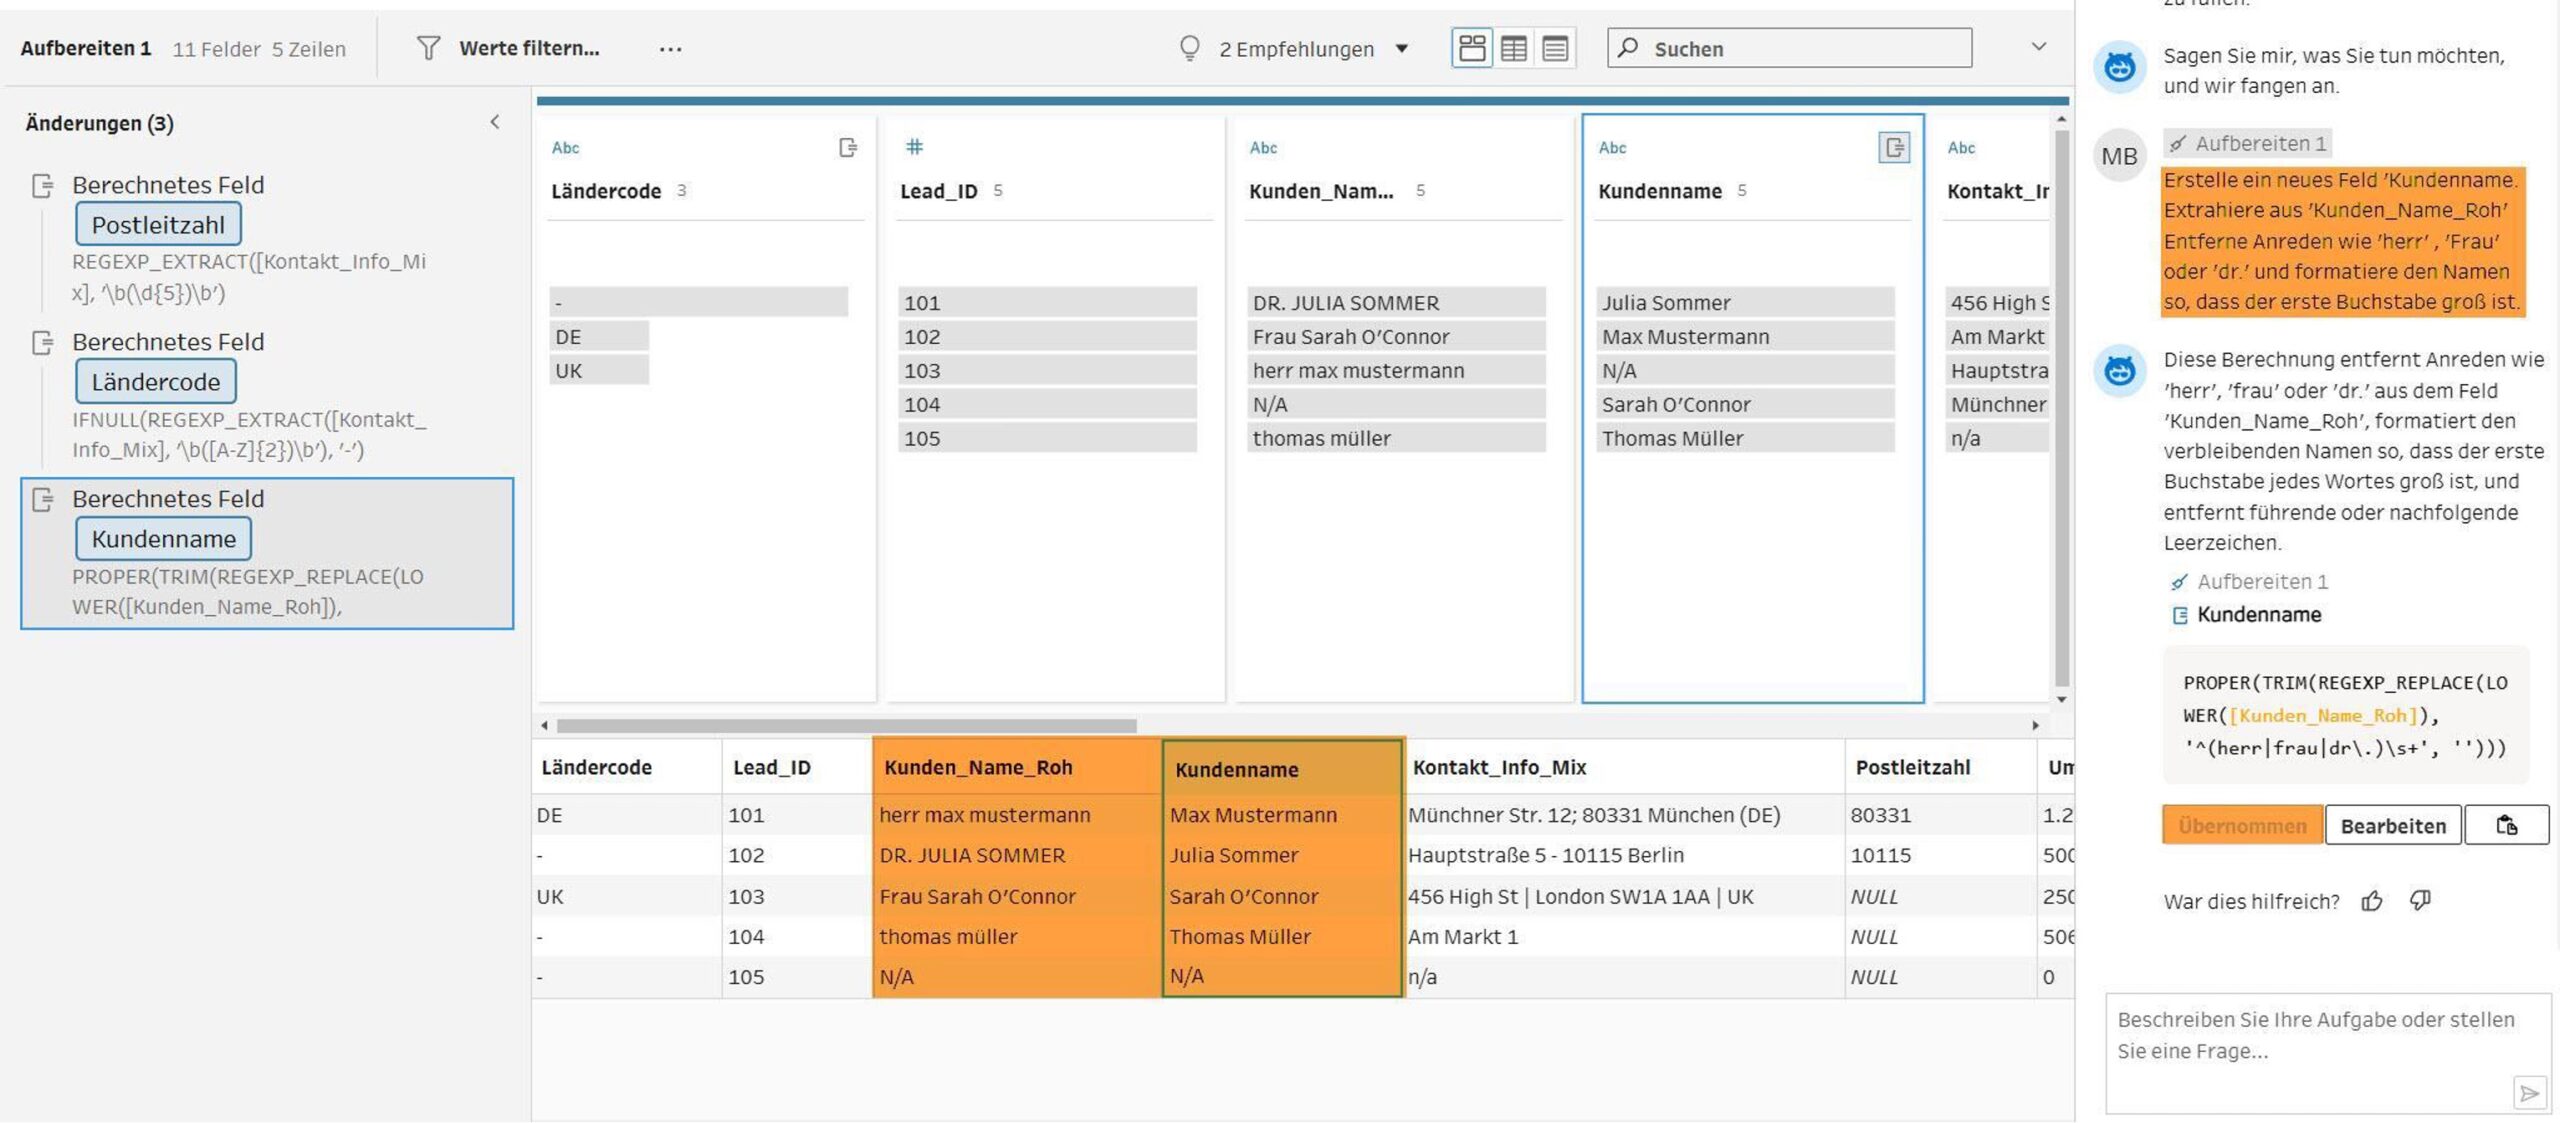2560x1123 pixels.
Task: Collapse the Änderungen pane
Action: coord(495,122)
